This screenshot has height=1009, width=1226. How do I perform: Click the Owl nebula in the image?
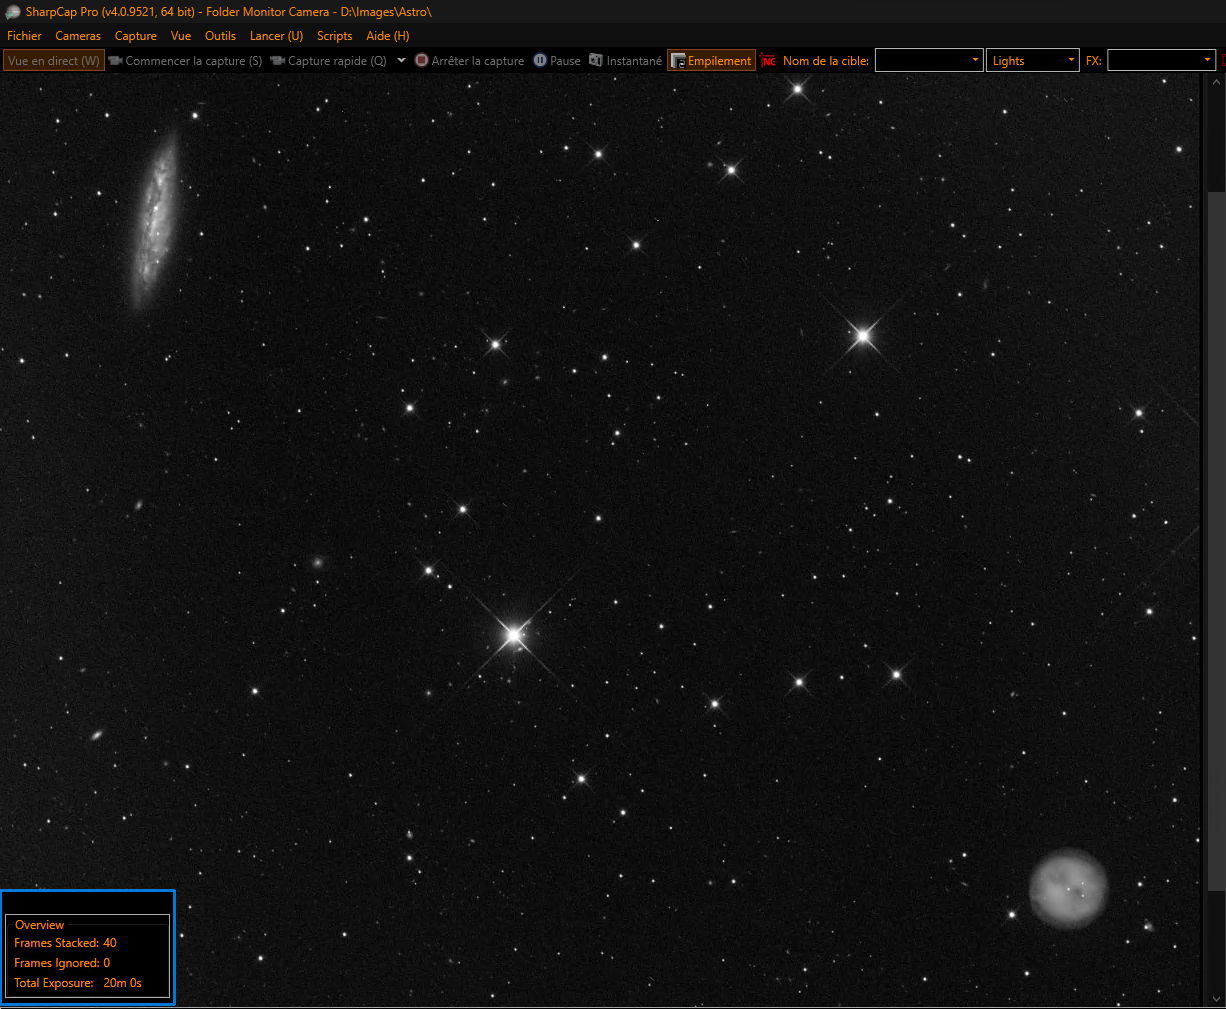point(1068,888)
